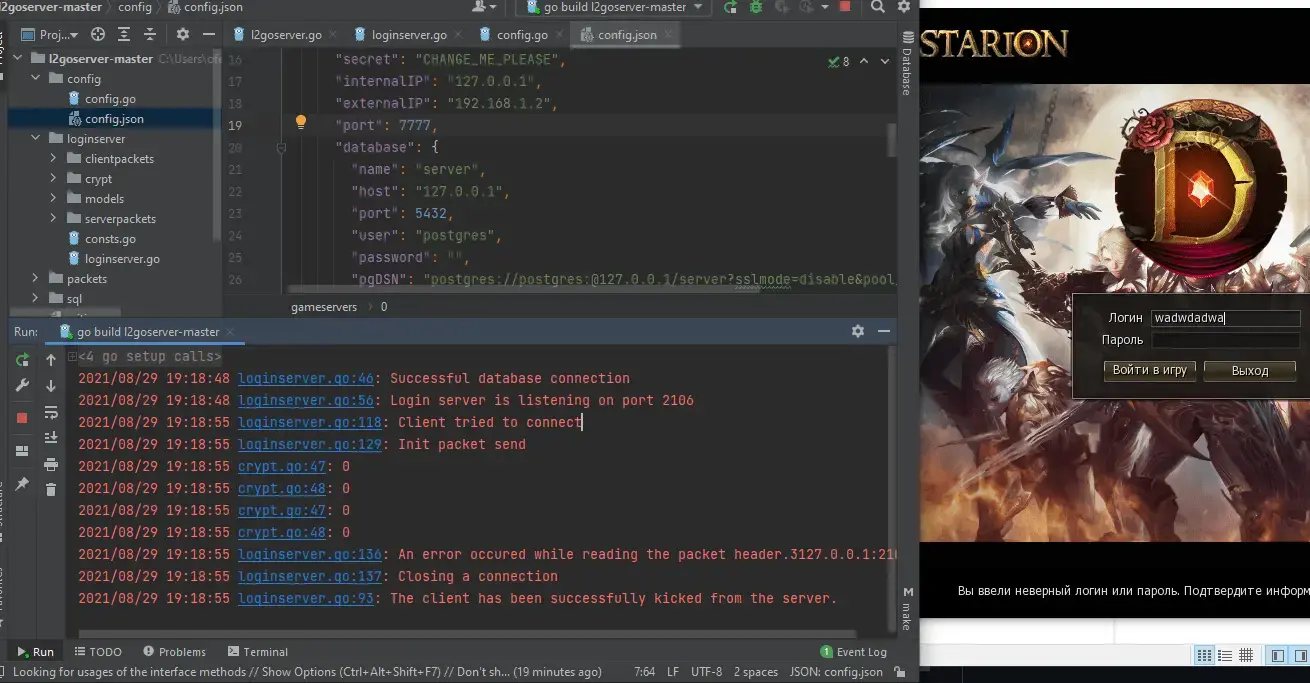
Task: Open inspections widget showing 8 problems
Action: [x=839, y=61]
